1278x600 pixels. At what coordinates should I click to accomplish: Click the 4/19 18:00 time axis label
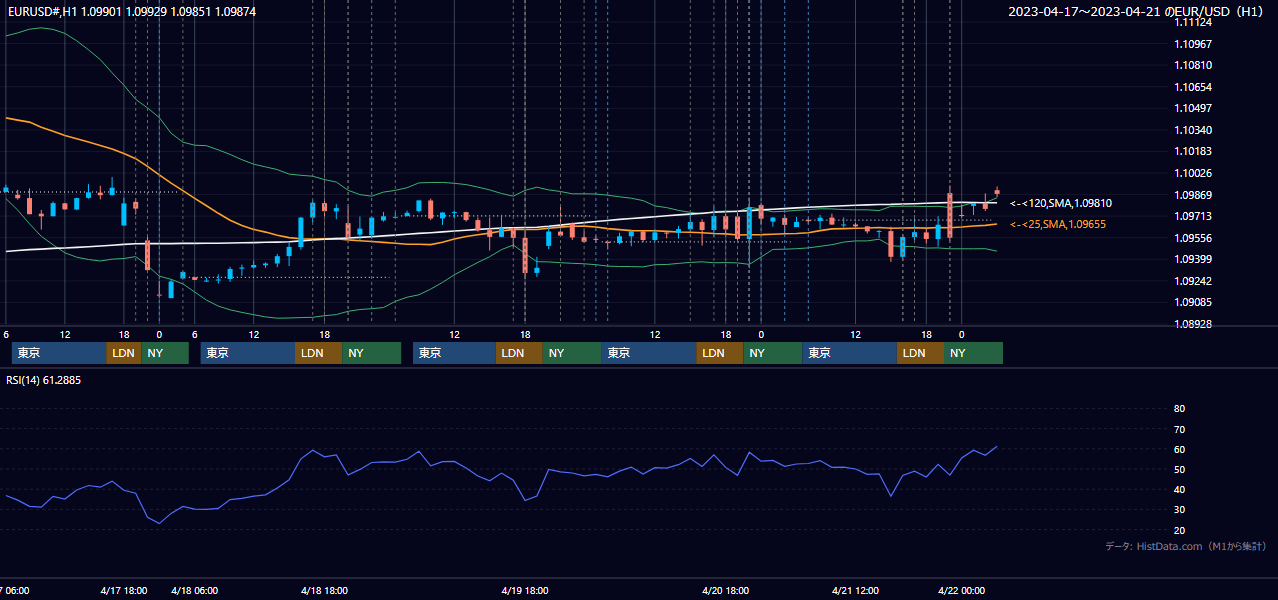pos(525,590)
